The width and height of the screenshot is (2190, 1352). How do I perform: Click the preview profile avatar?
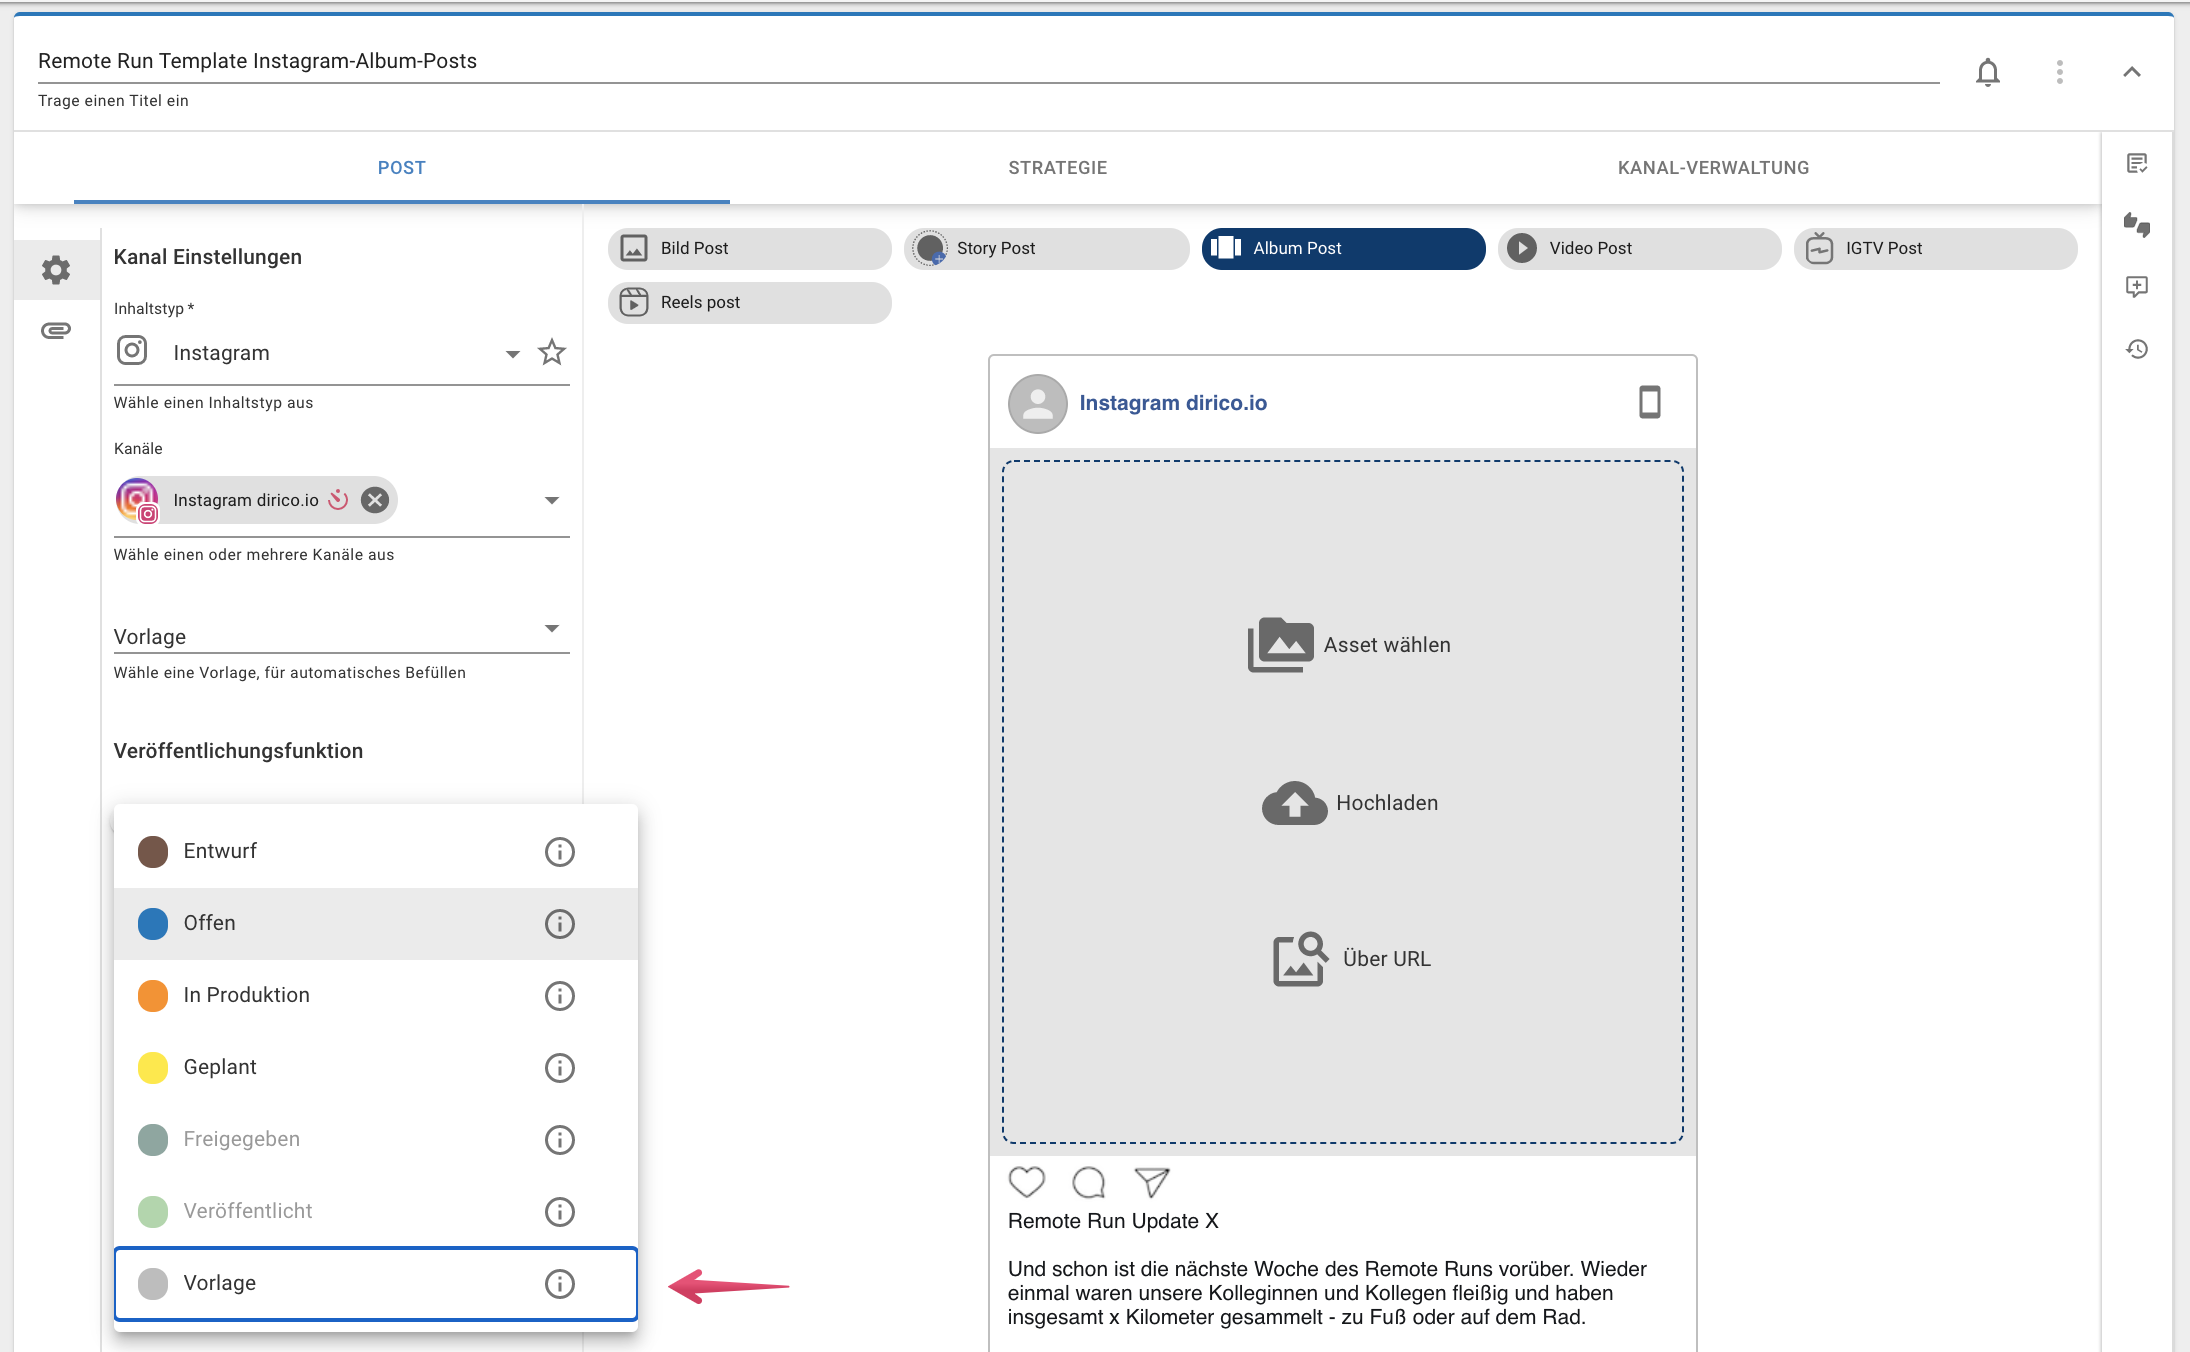click(x=1038, y=404)
